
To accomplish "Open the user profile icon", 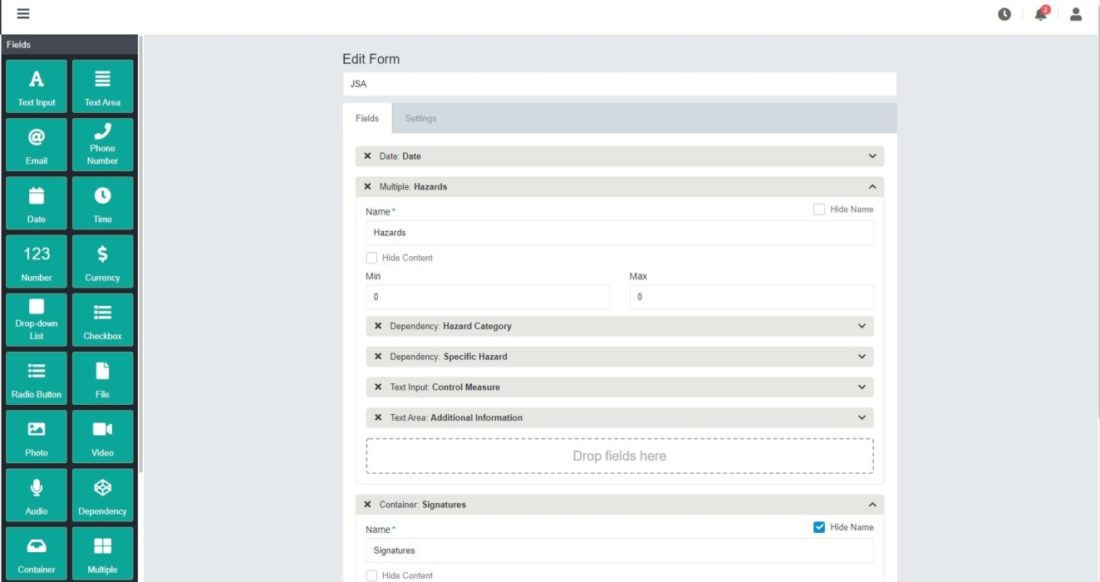I will click(x=1075, y=14).
